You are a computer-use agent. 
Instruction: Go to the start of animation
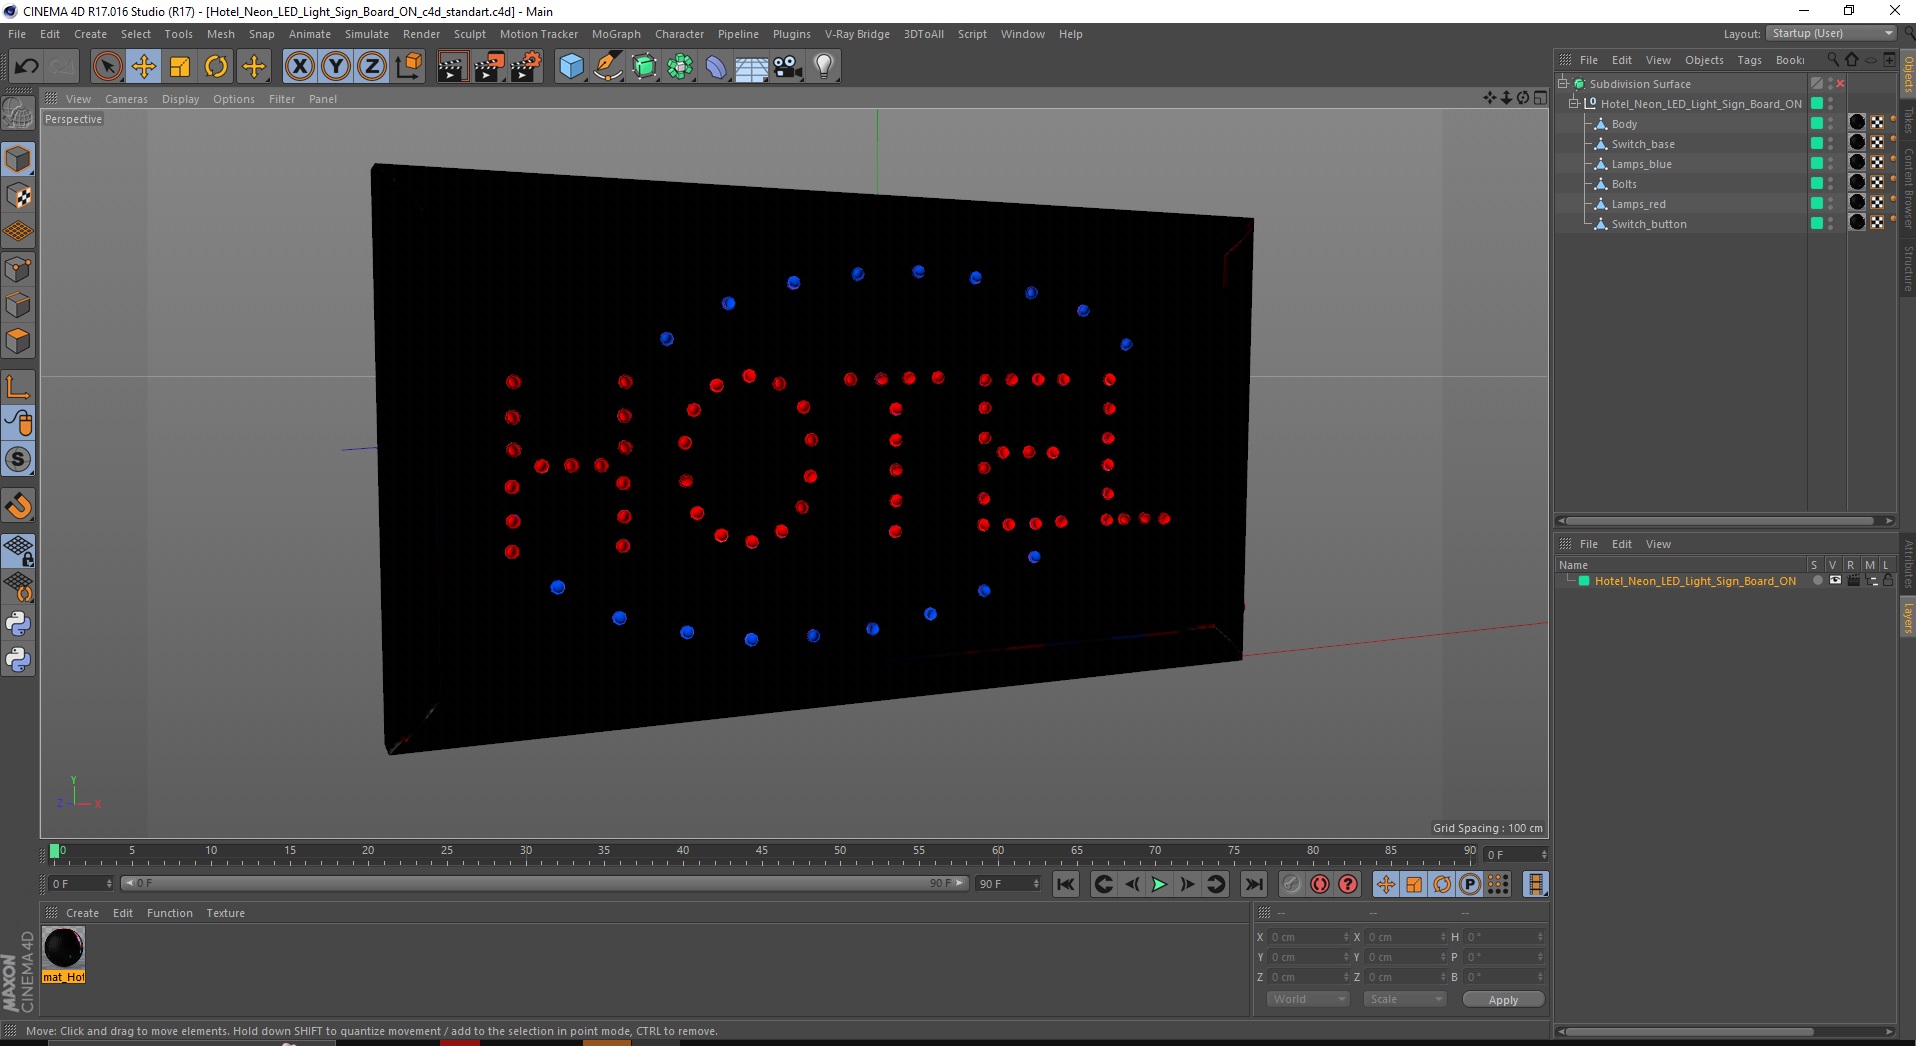coord(1066,884)
